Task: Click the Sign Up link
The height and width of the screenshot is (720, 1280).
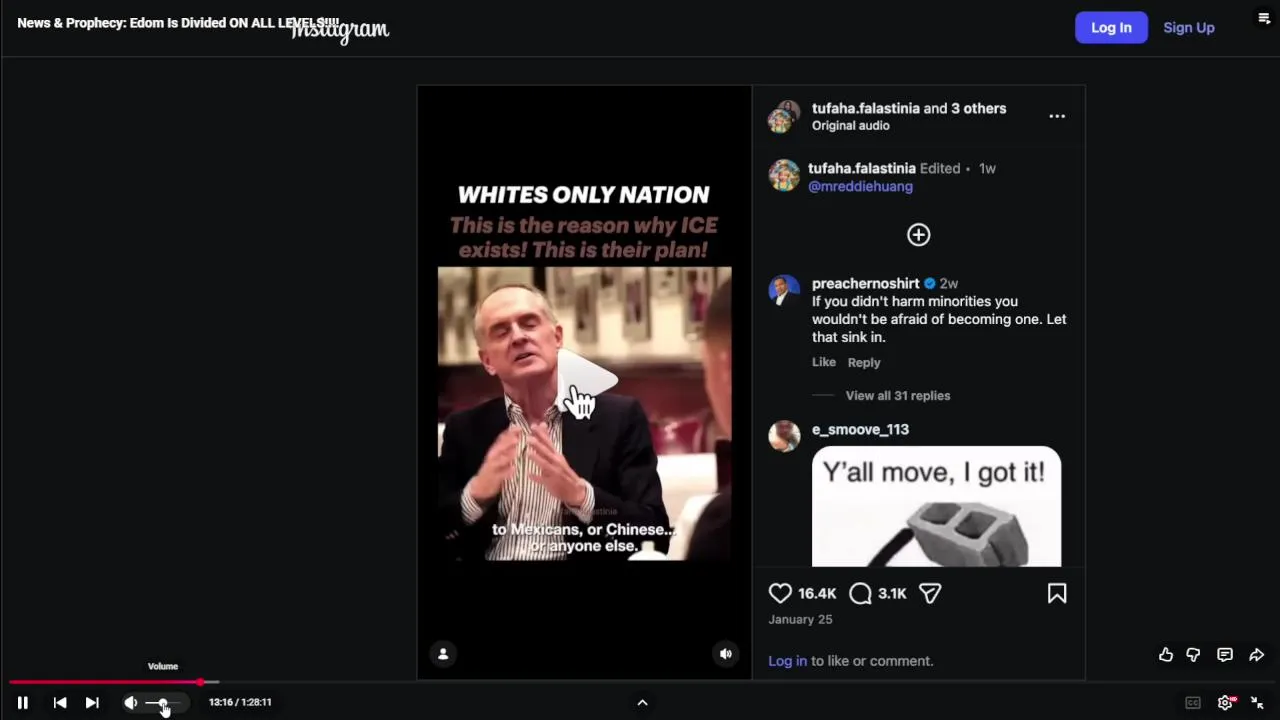Action: tap(1189, 28)
